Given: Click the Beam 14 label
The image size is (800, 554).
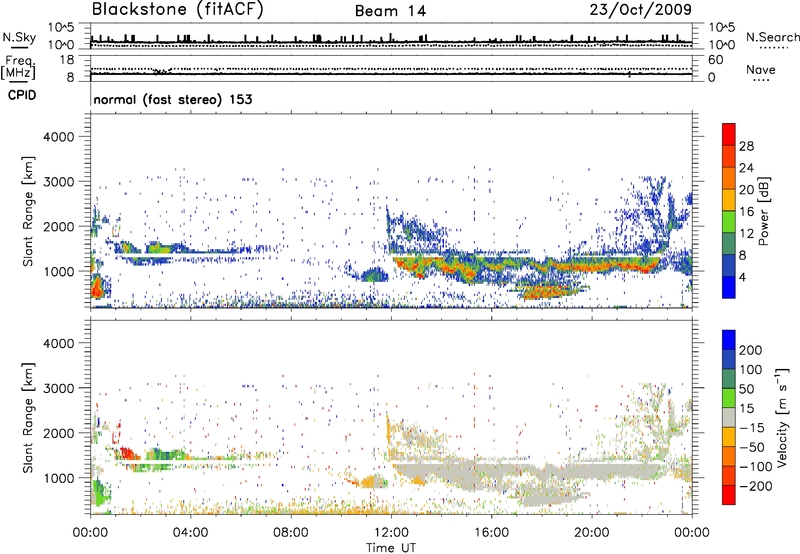Looking at the screenshot, I should 390,11.
